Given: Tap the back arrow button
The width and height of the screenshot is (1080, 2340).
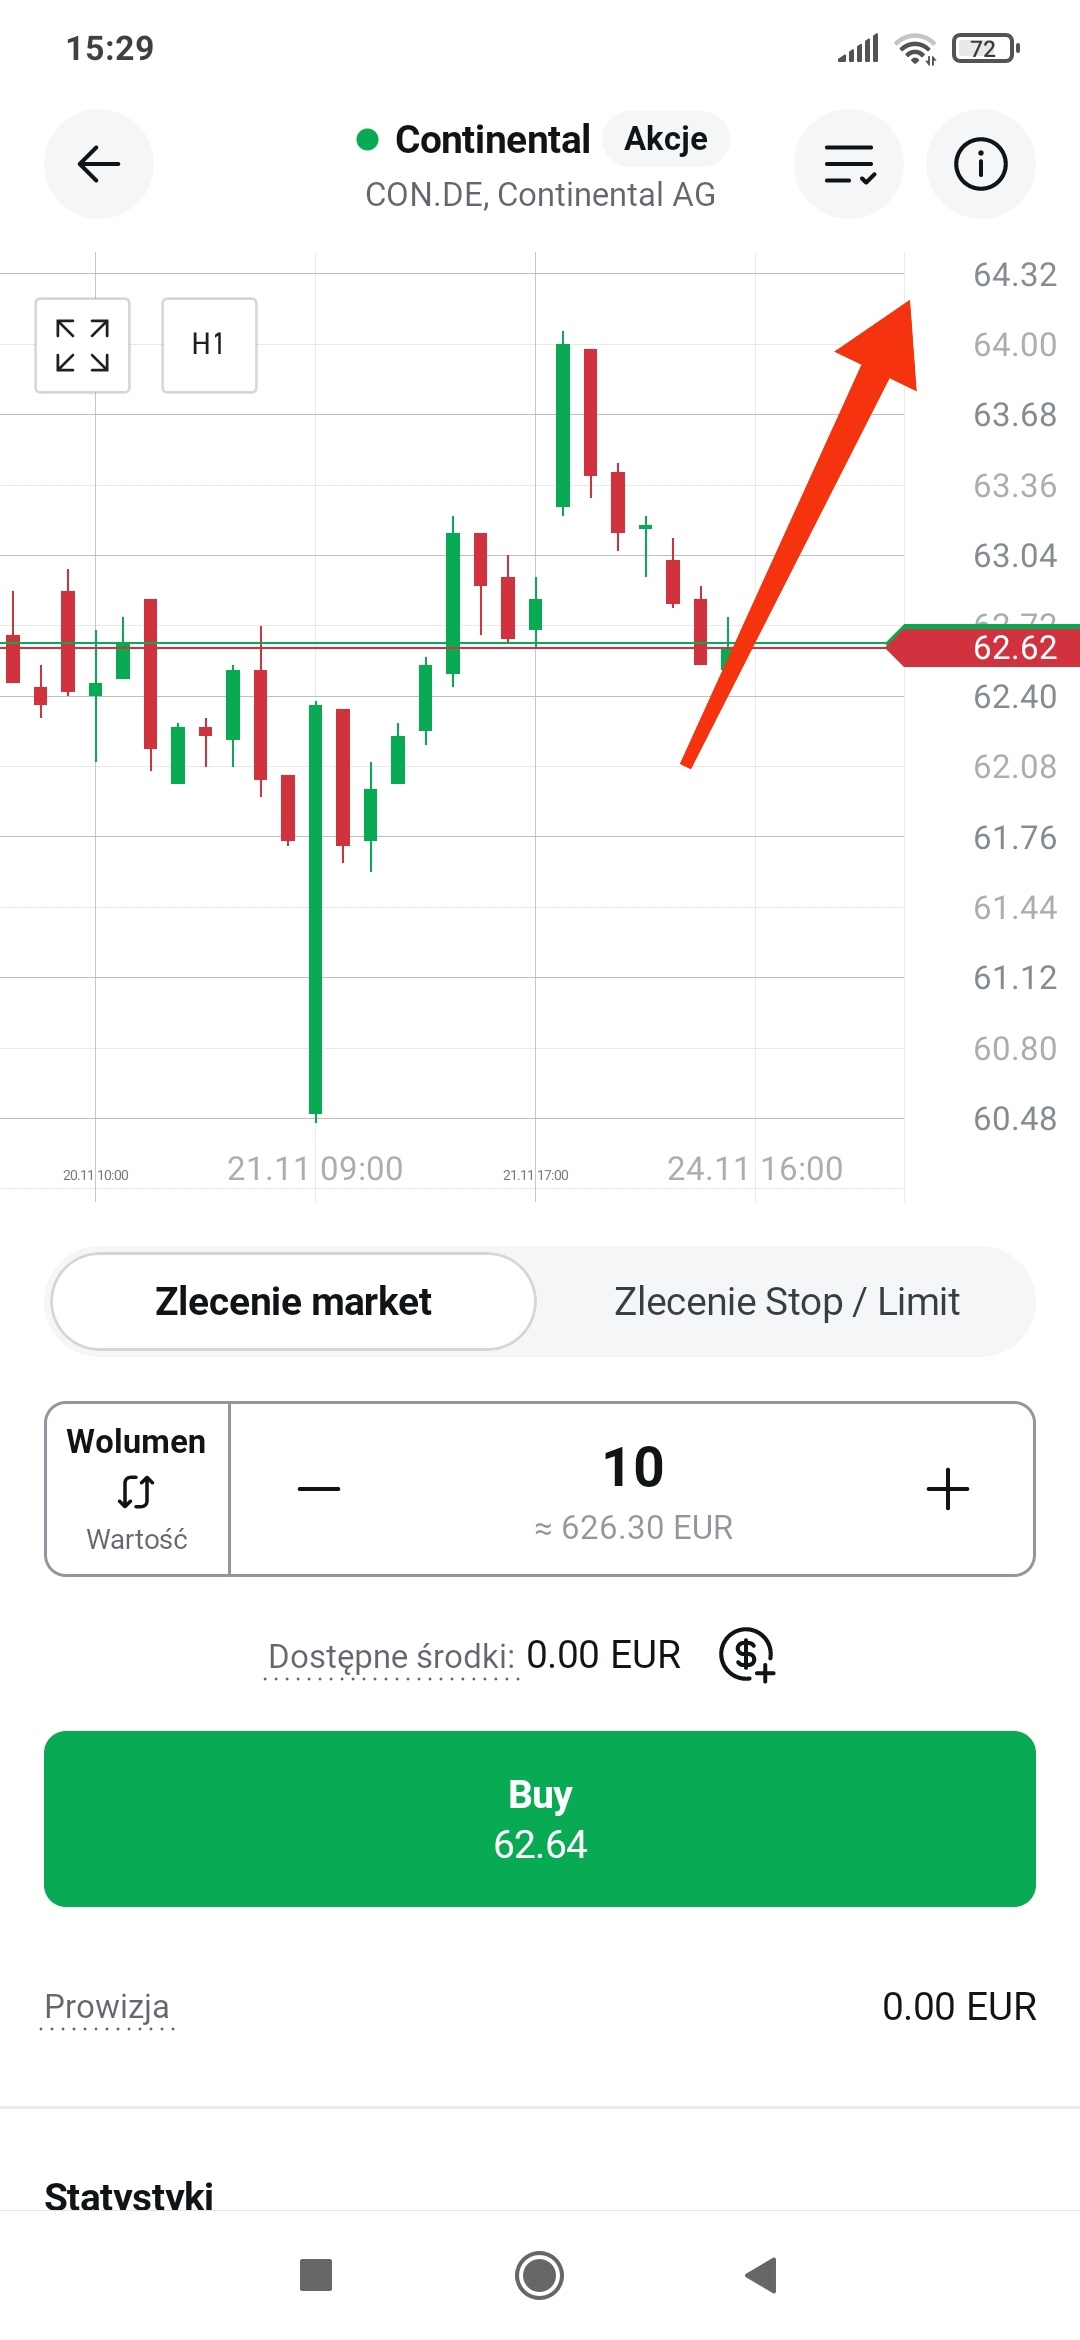Looking at the screenshot, I should click(x=98, y=164).
